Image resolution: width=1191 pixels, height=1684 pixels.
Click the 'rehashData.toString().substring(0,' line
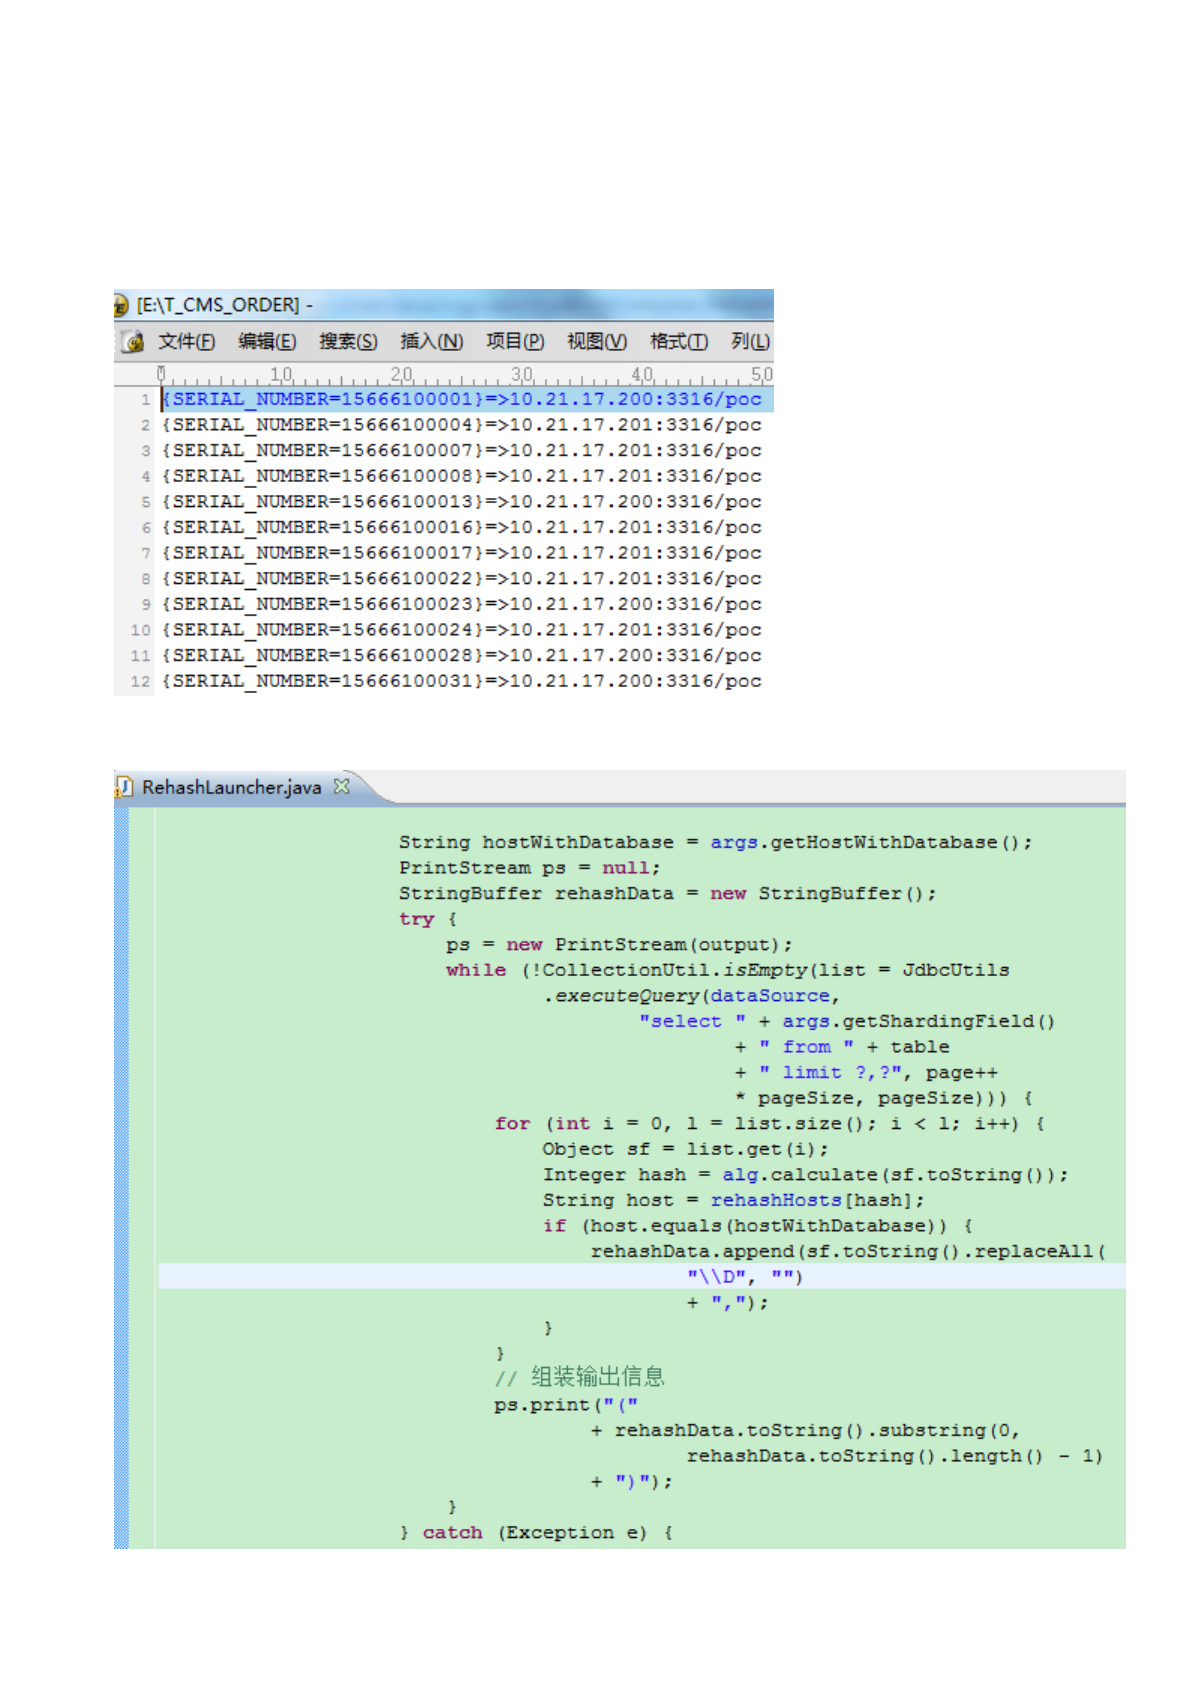[805, 1431]
